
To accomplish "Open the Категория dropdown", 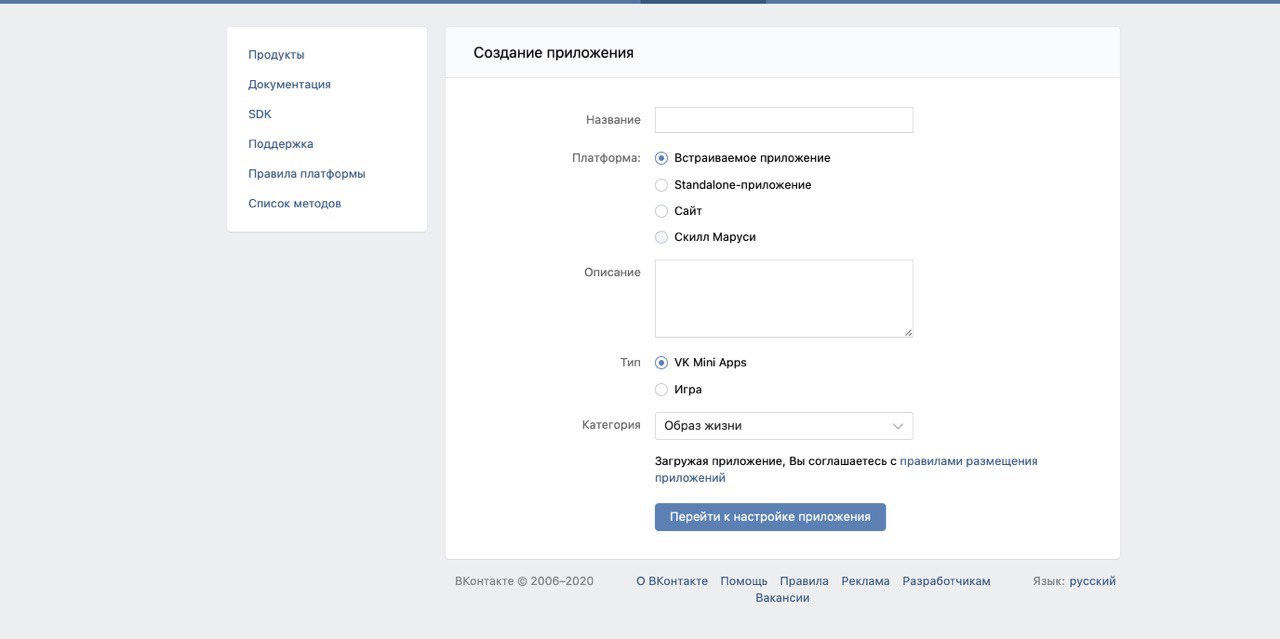I will [783, 426].
